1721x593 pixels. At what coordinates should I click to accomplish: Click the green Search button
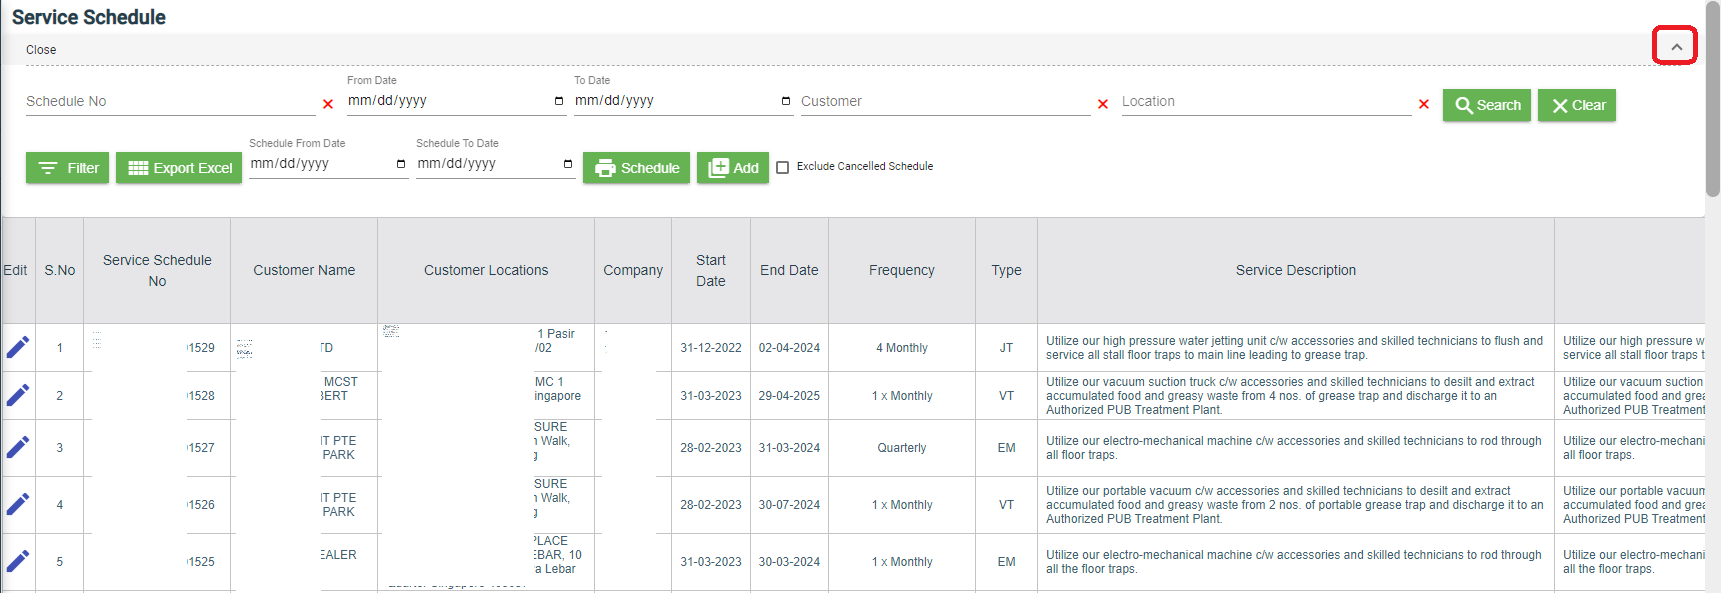pos(1486,105)
